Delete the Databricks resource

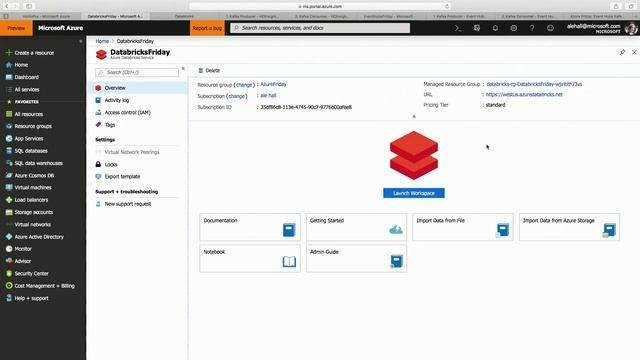click(209, 71)
